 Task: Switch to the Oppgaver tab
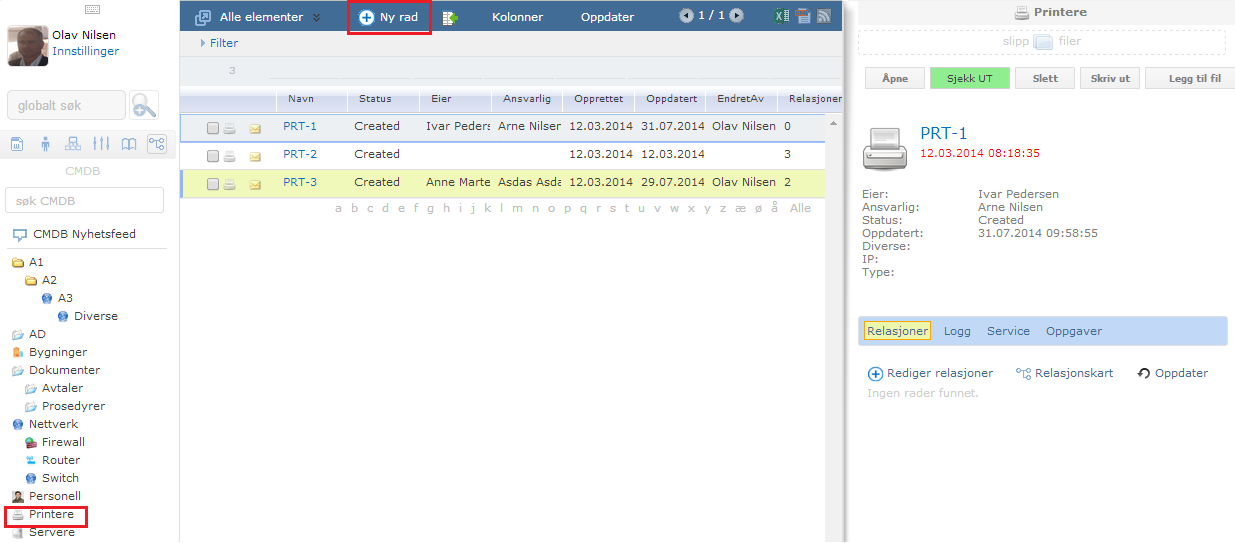click(1074, 331)
